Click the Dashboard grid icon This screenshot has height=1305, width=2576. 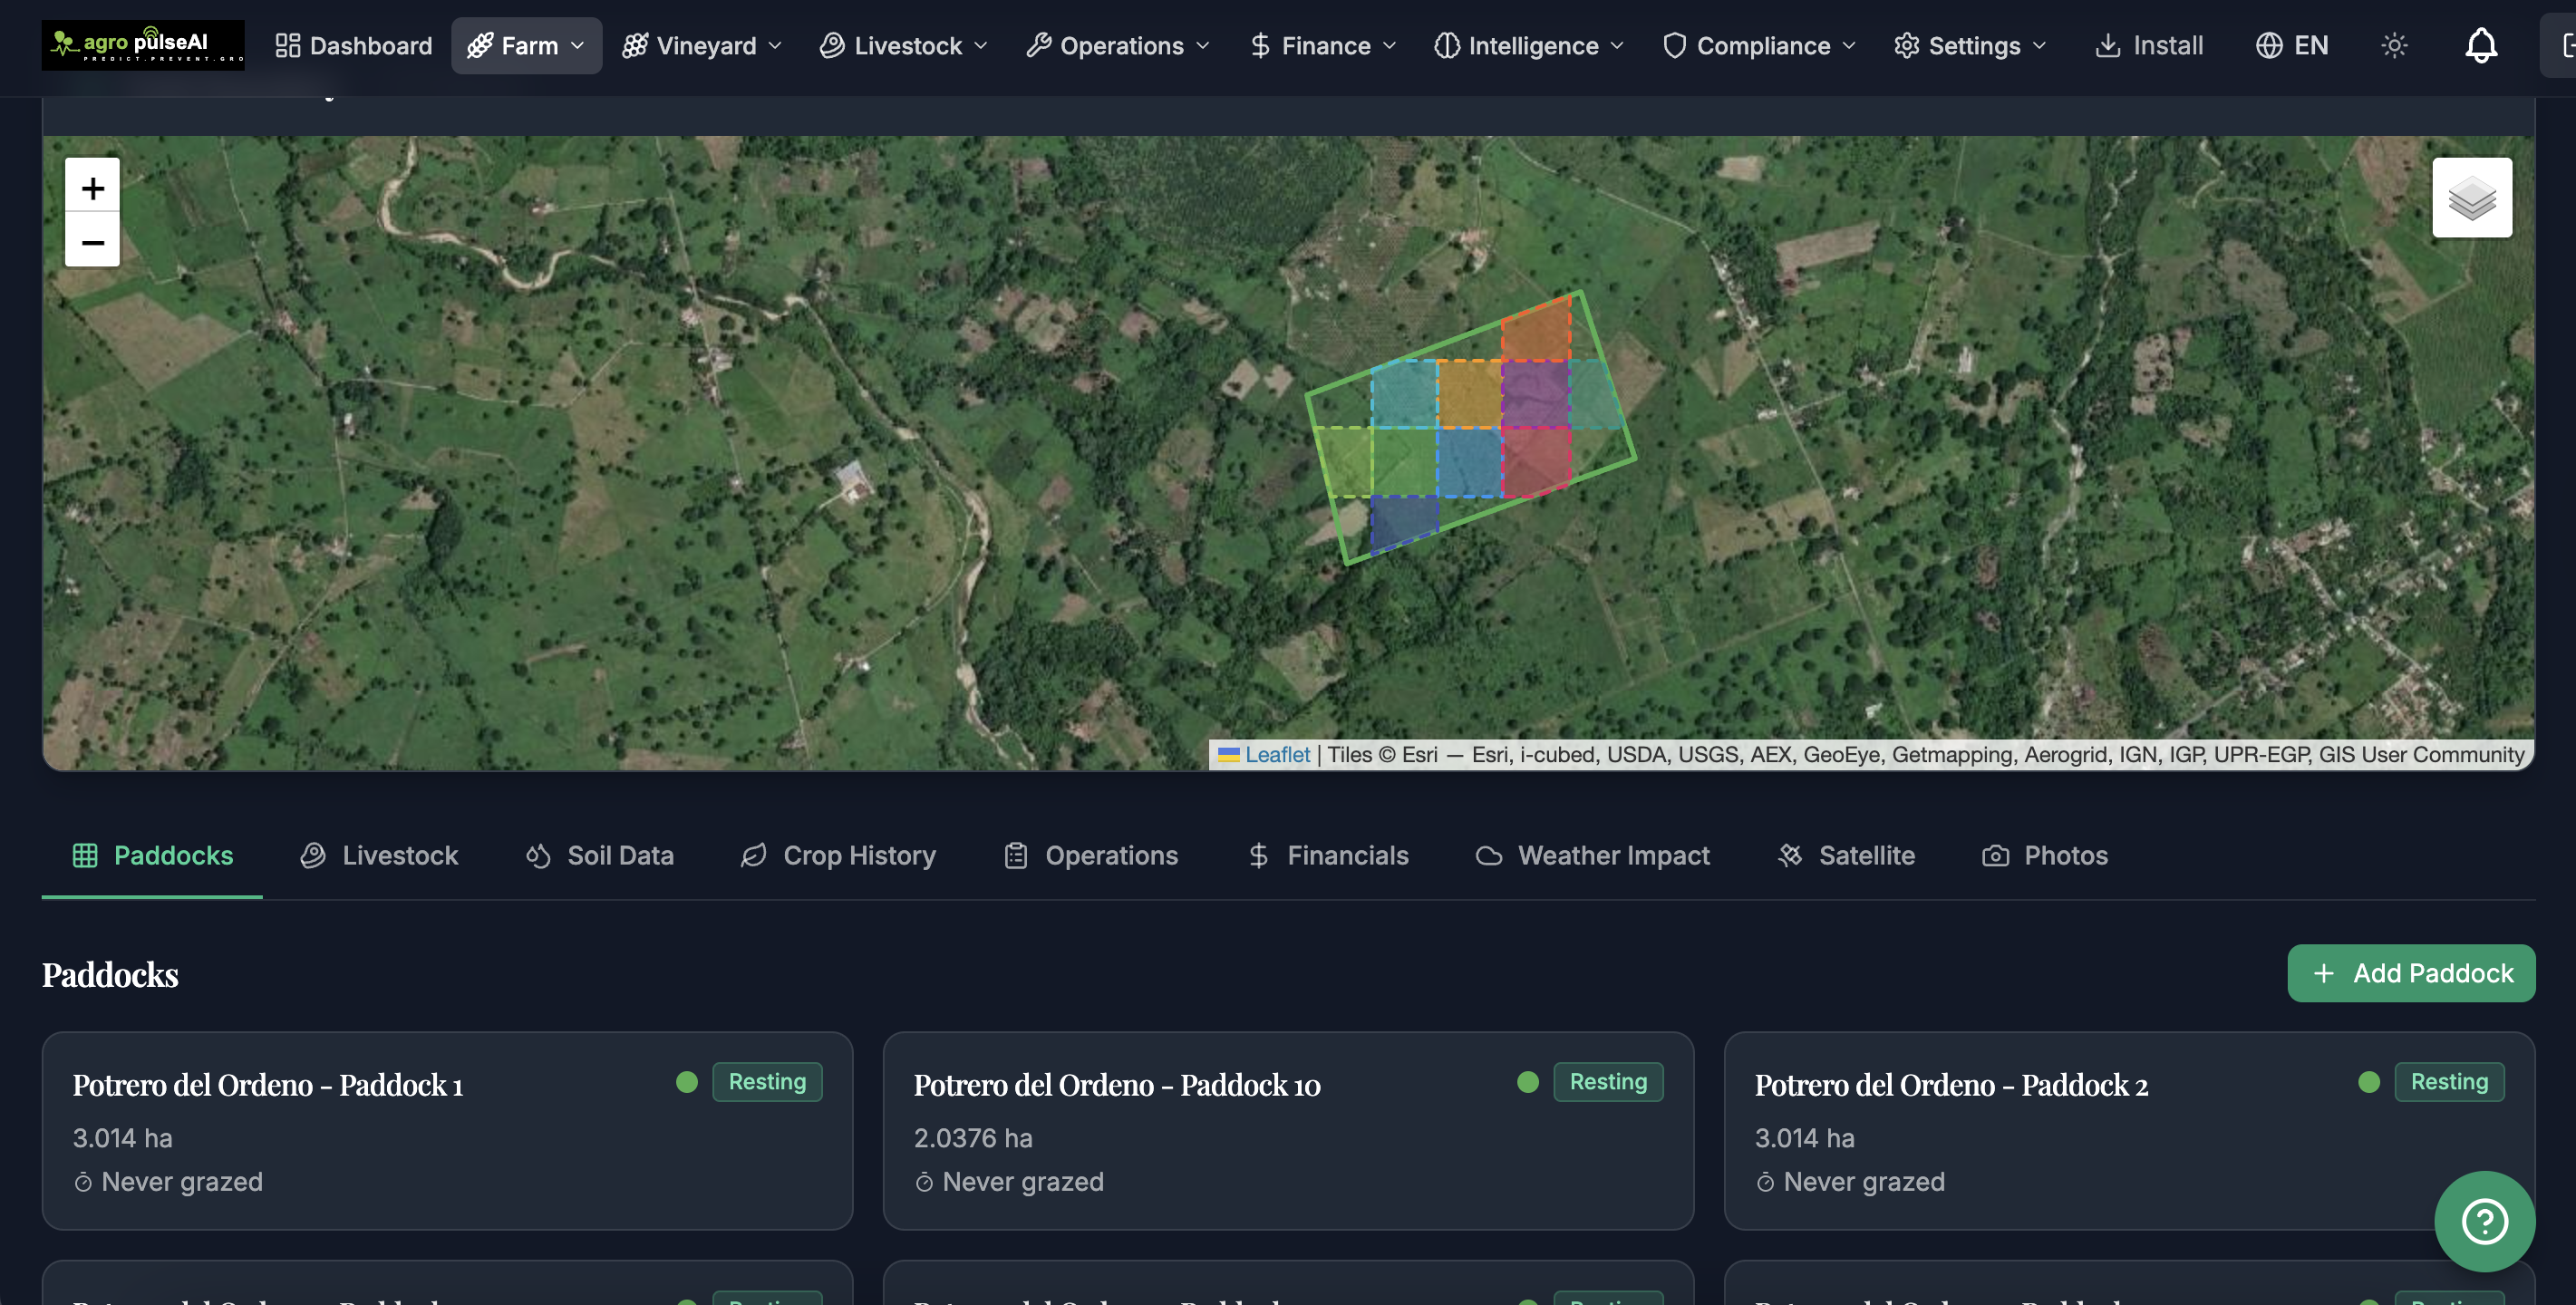coord(288,45)
